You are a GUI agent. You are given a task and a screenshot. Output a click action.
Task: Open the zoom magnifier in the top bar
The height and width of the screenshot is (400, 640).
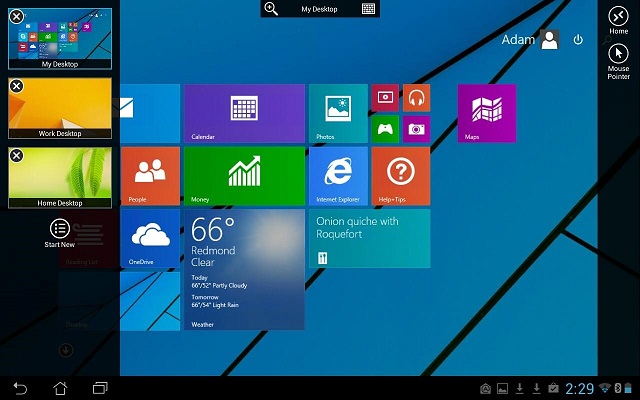pos(270,9)
